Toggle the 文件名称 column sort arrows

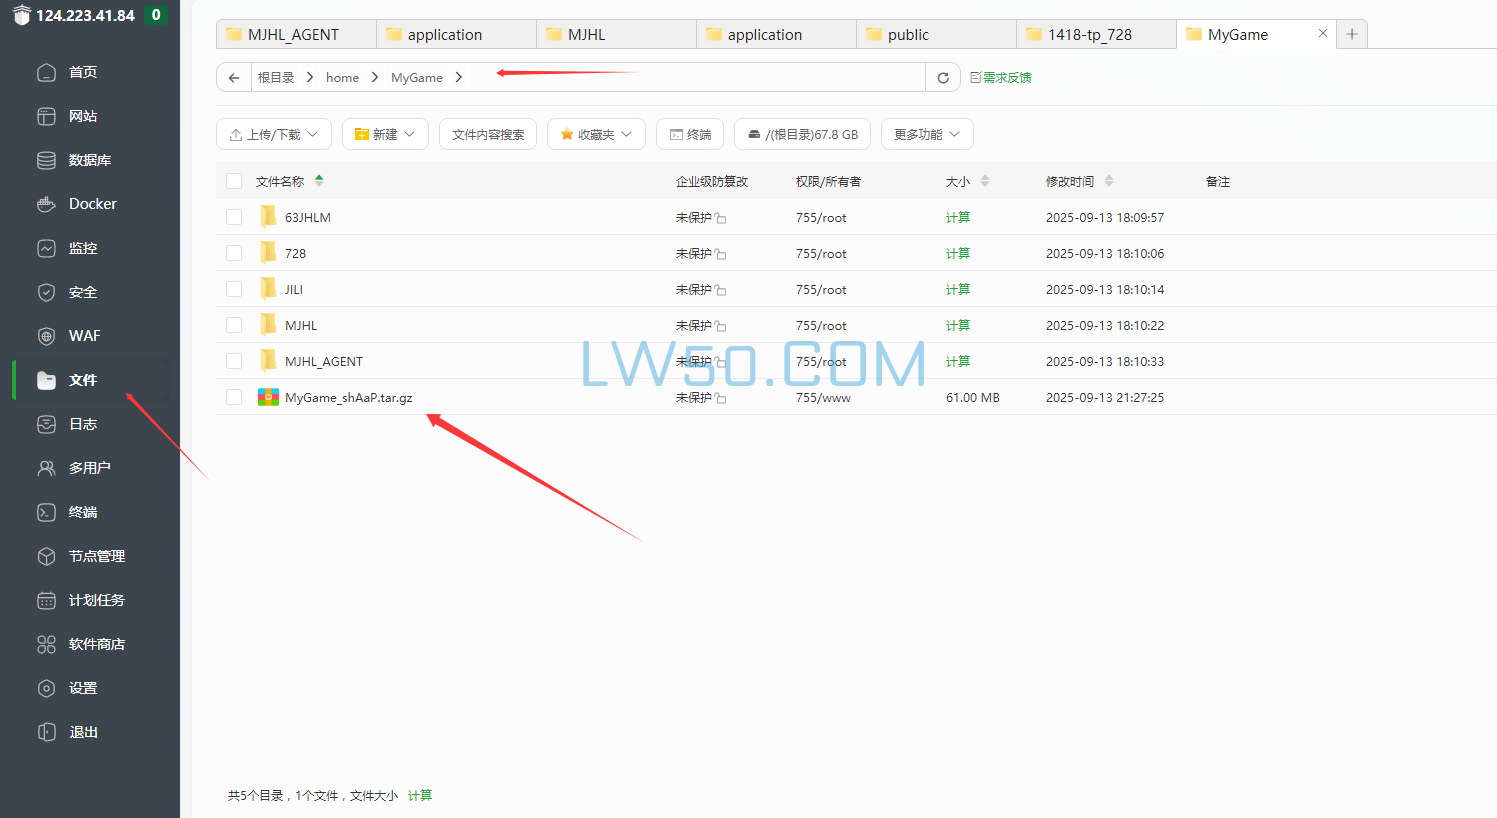pyautogui.click(x=319, y=181)
